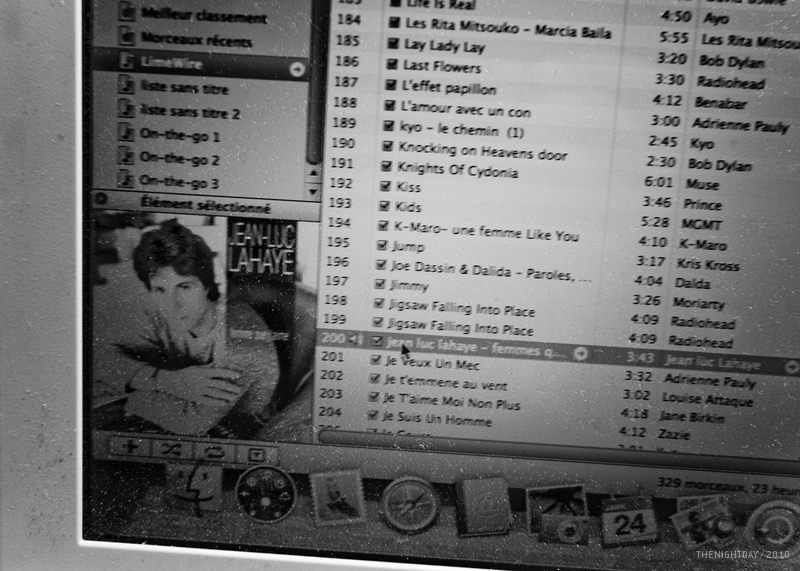
Task: Click artist Zazie
Action: [674, 434]
